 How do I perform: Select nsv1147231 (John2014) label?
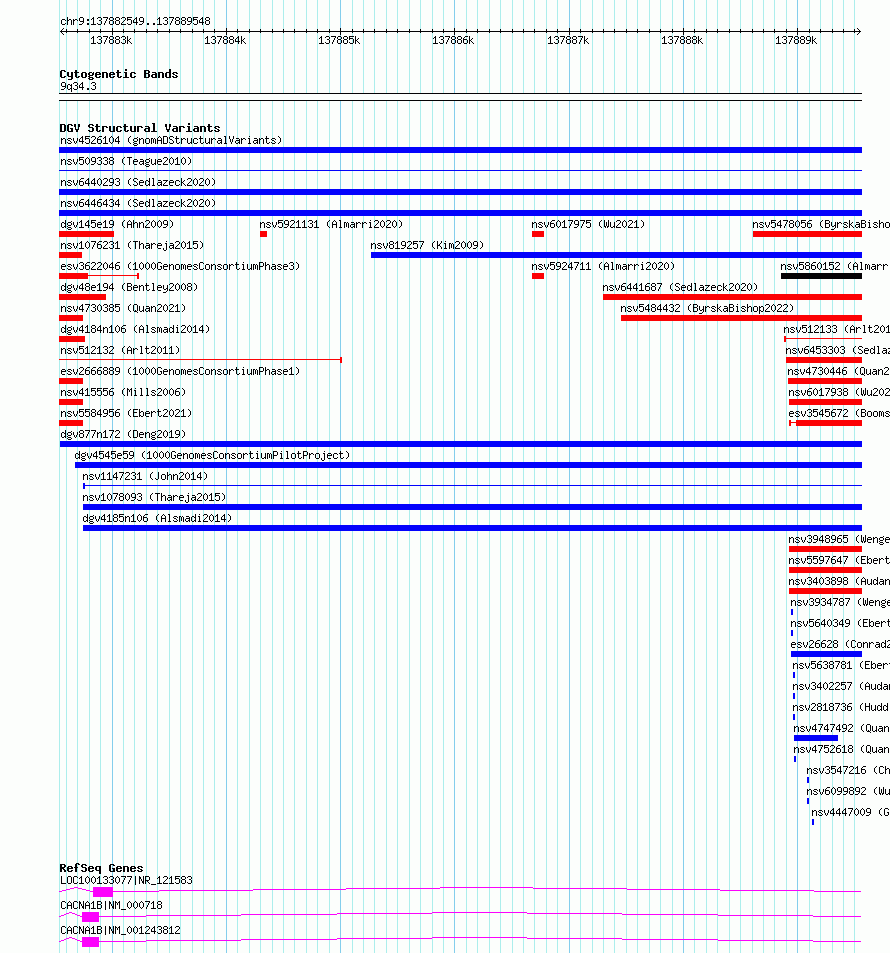(145, 476)
